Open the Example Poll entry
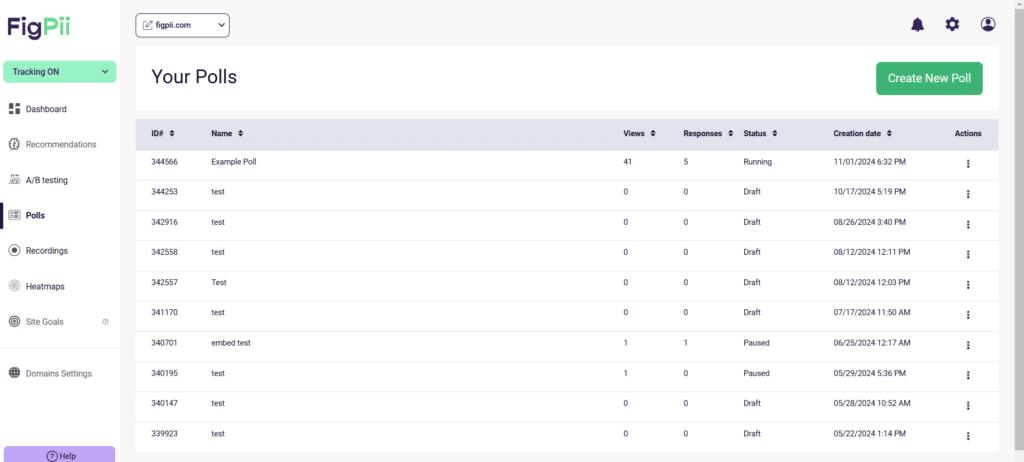The width and height of the screenshot is (1024, 462). (234, 161)
